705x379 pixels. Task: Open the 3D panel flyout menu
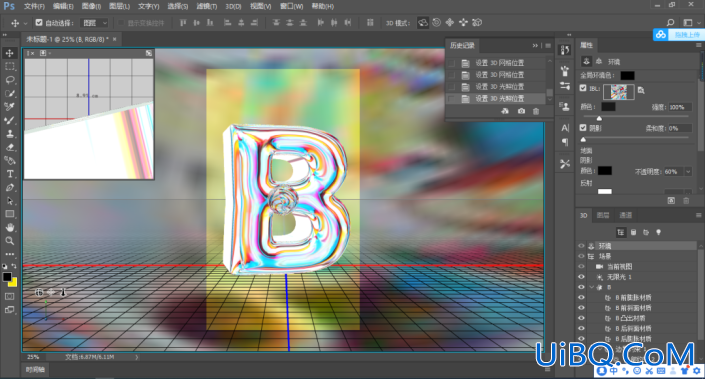tap(698, 215)
